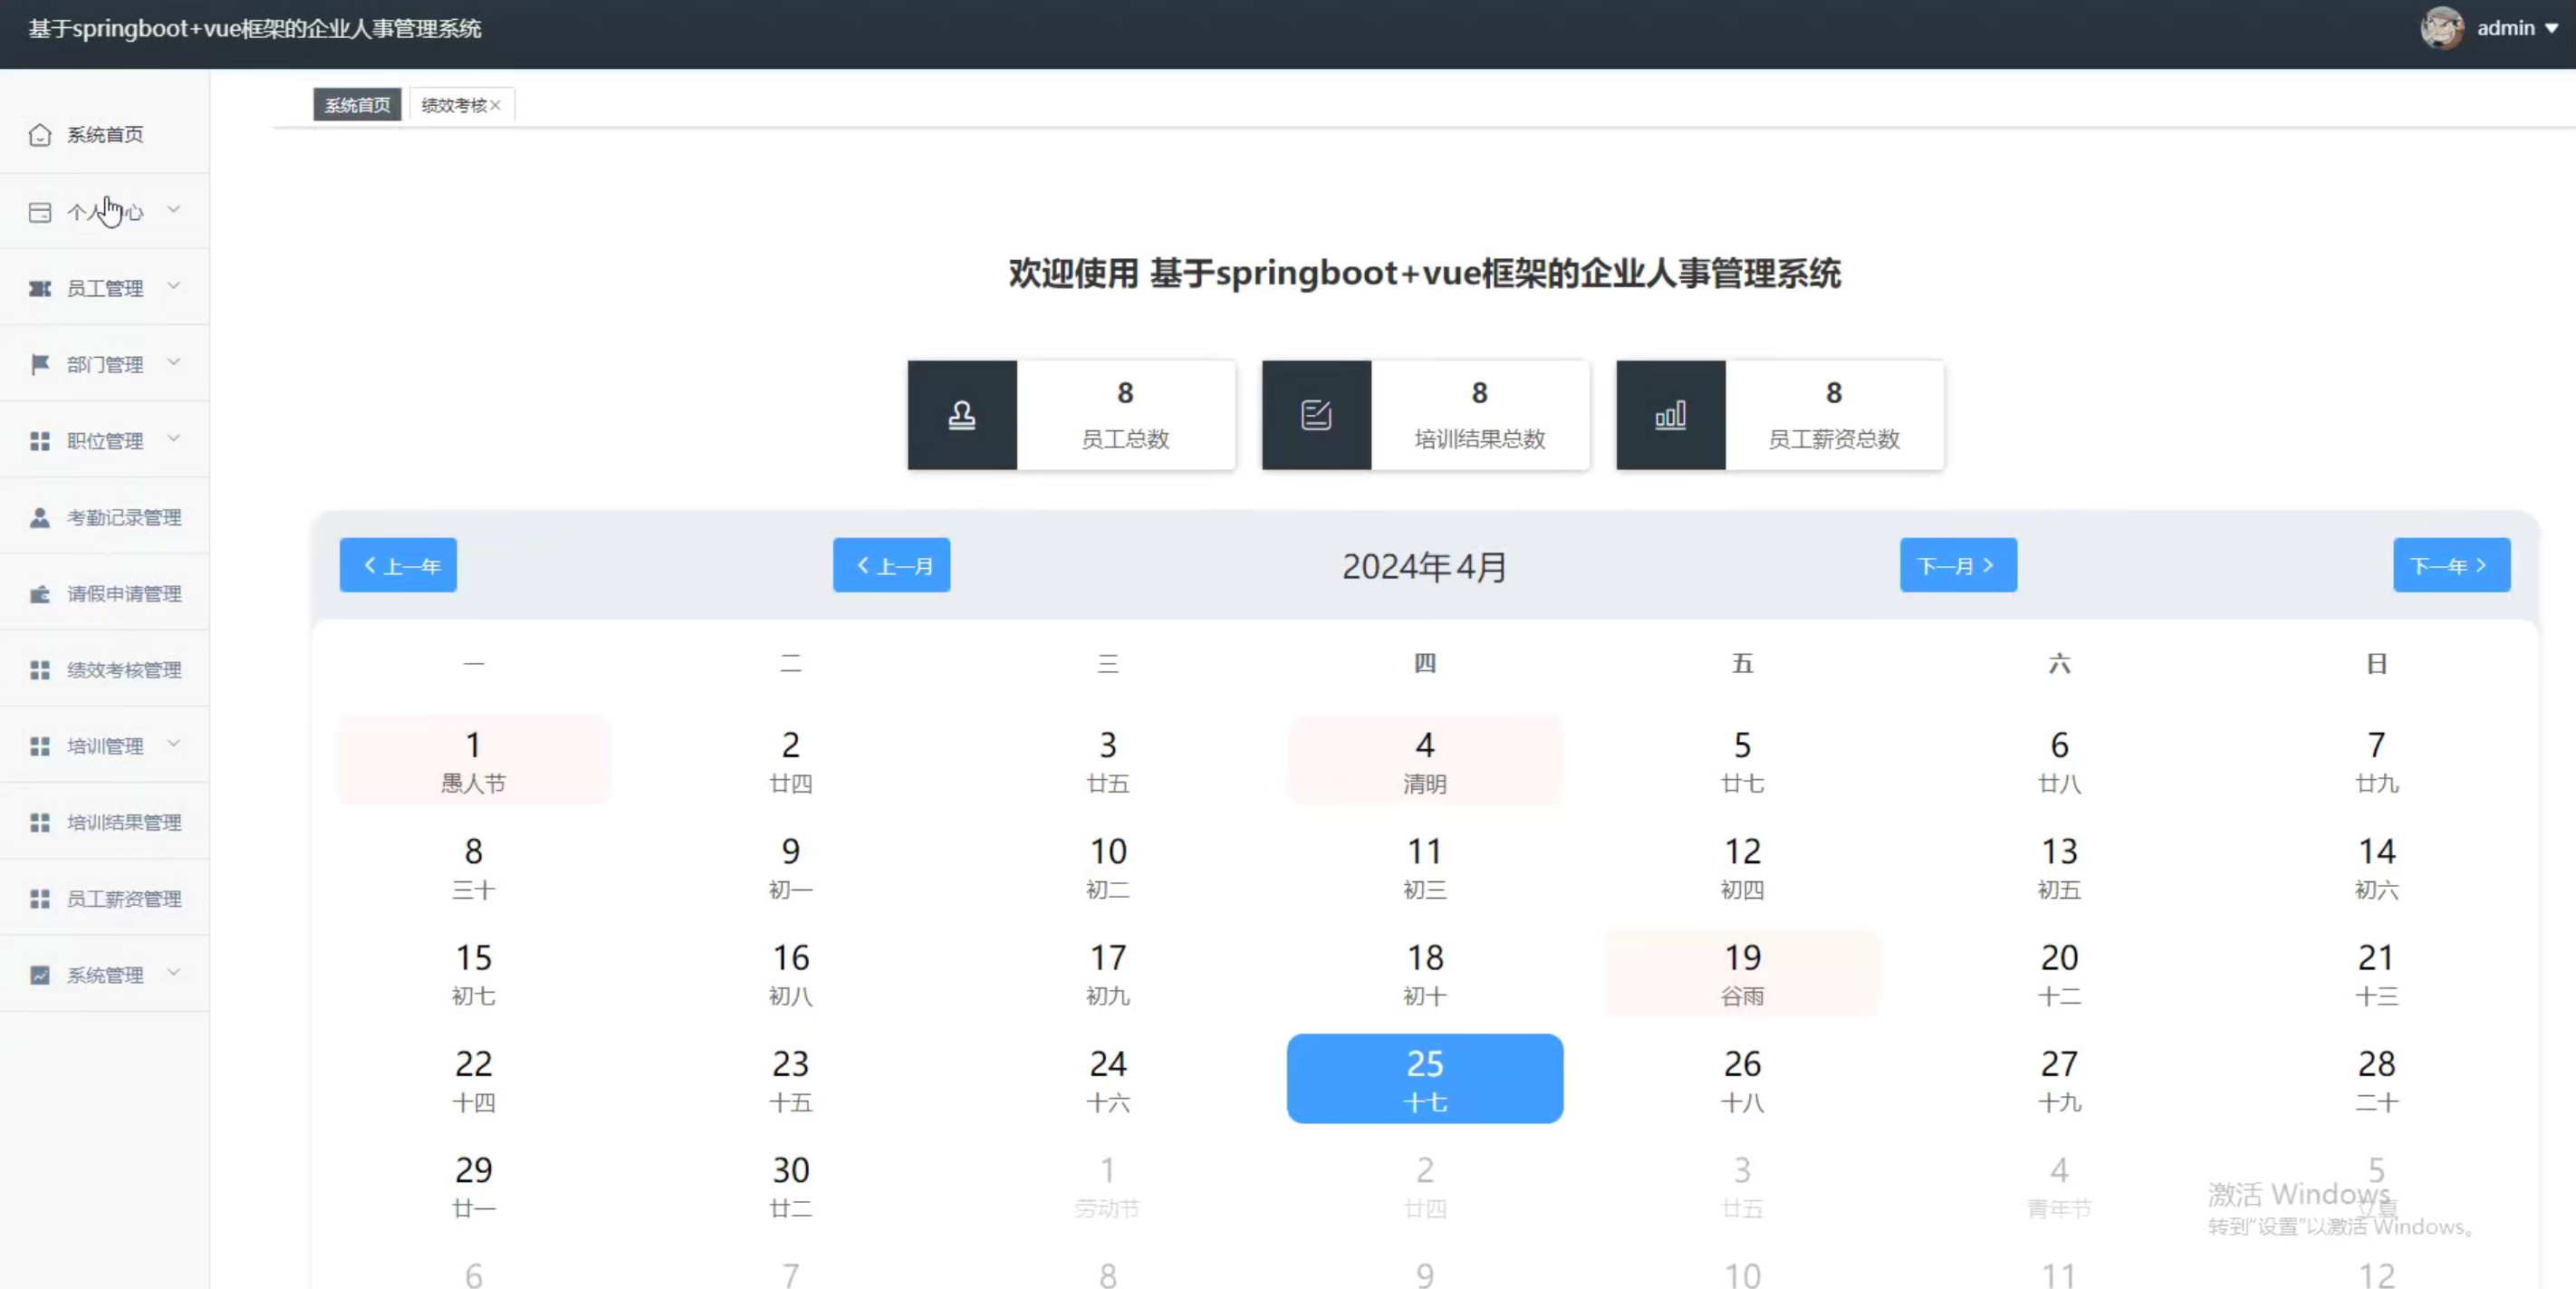Click the 培训结果总数 count label
Viewport: 2576px width, 1289px height.
point(1480,439)
